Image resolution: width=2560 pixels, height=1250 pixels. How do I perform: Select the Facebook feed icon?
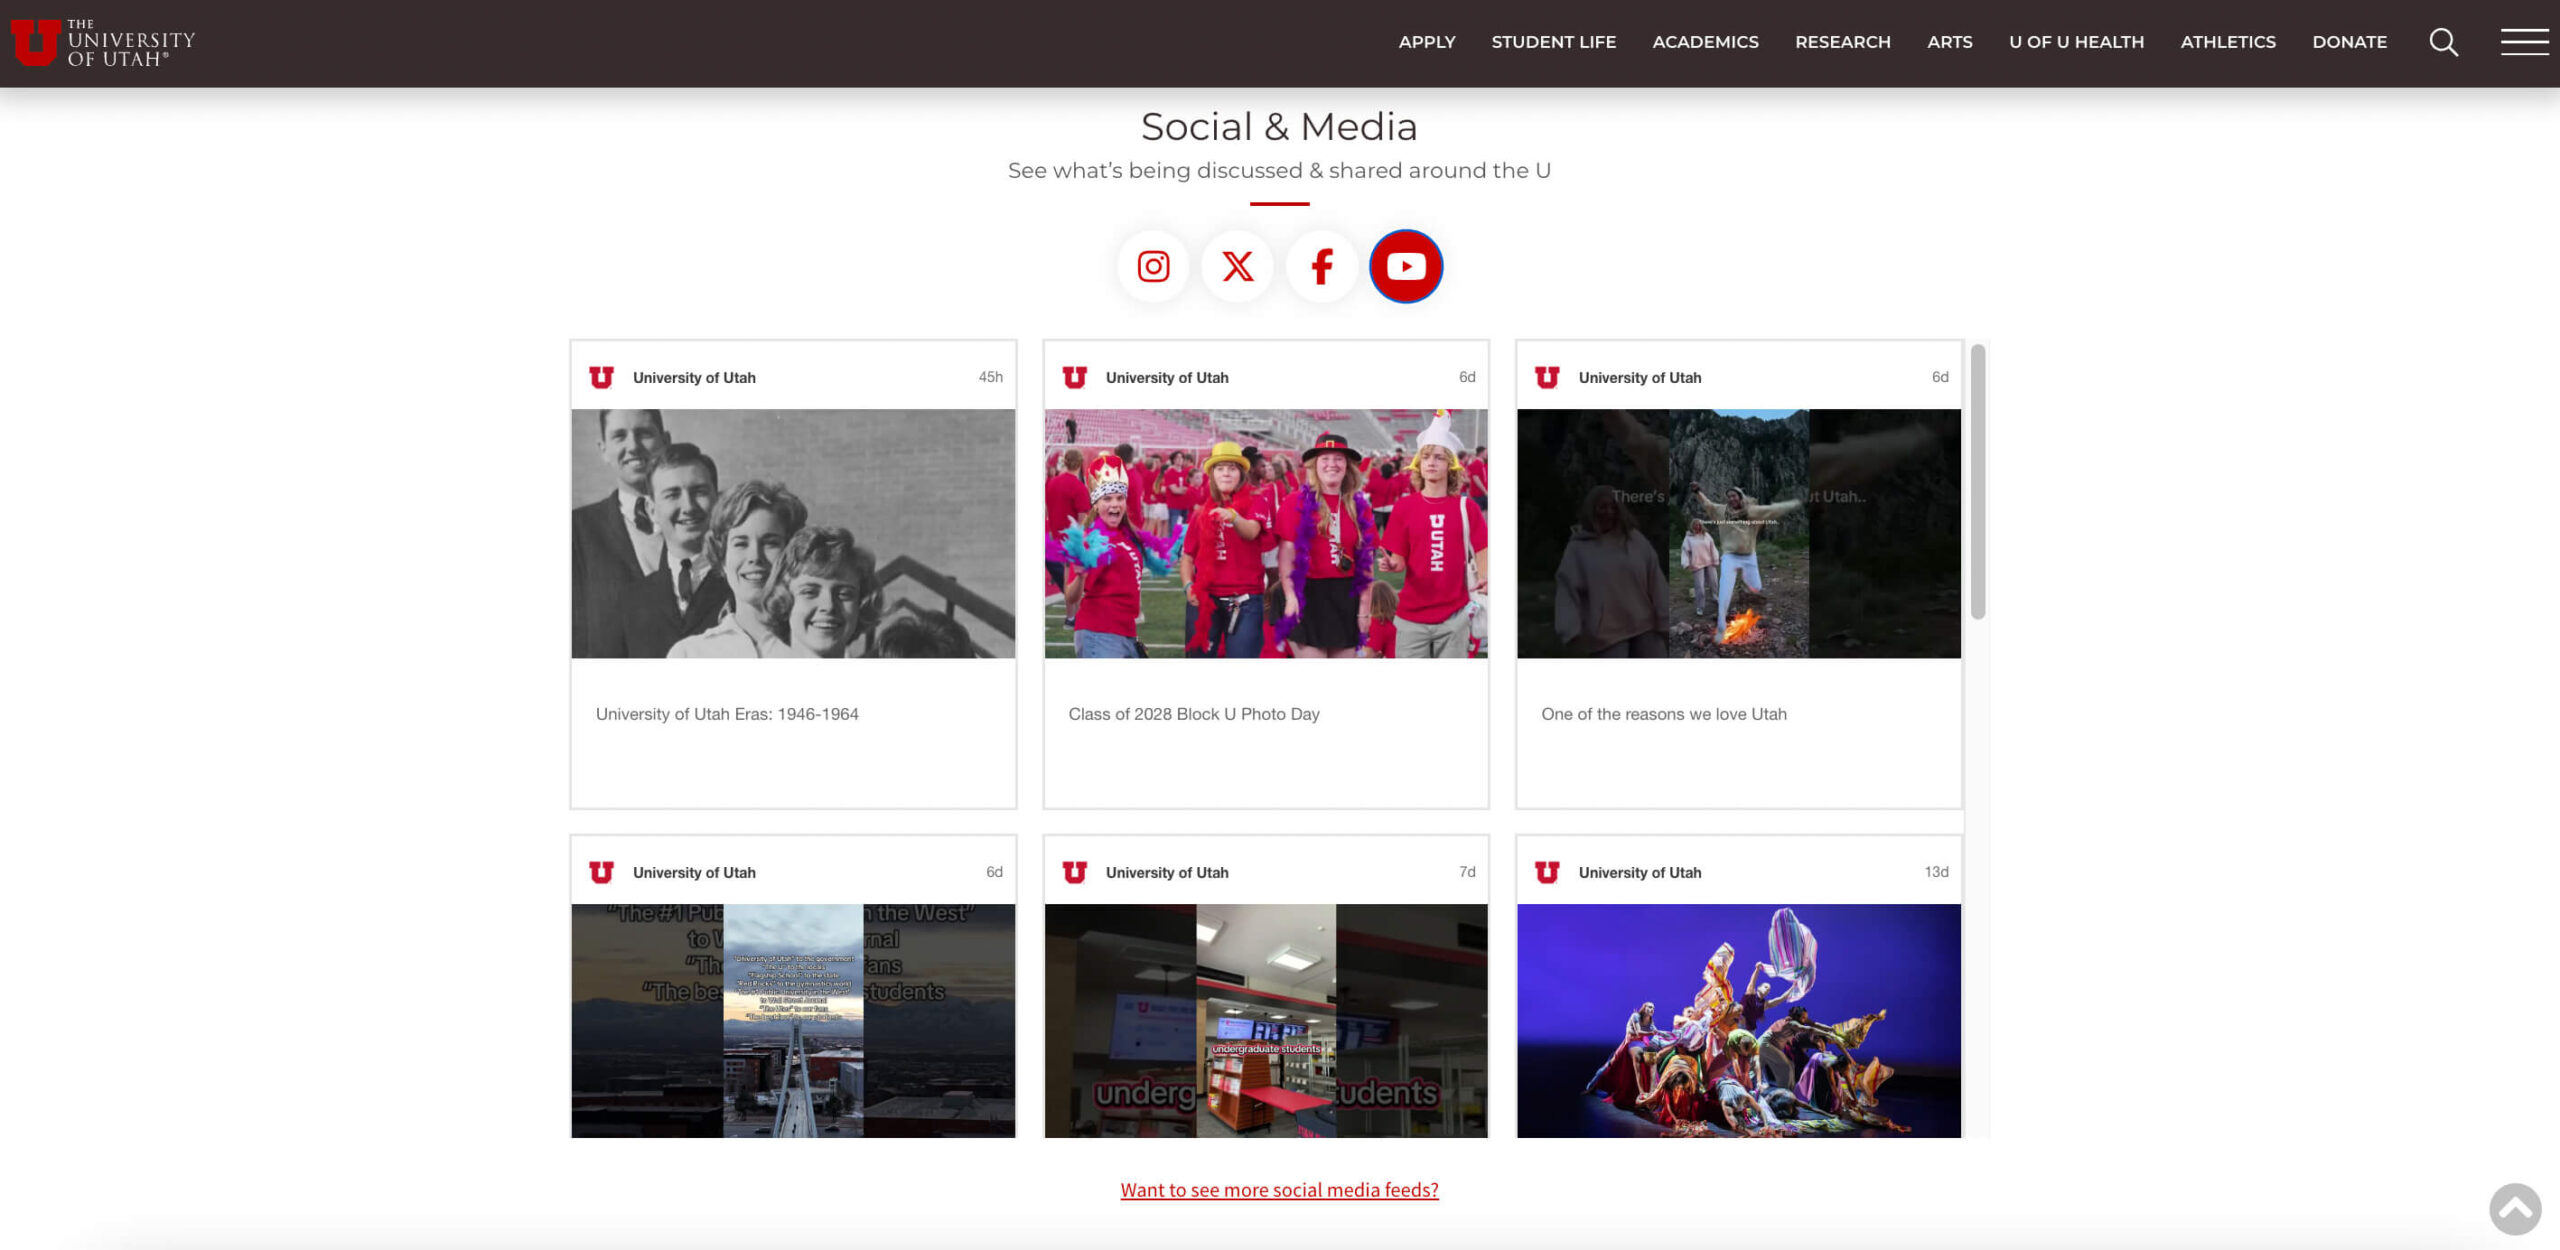coord(1321,266)
